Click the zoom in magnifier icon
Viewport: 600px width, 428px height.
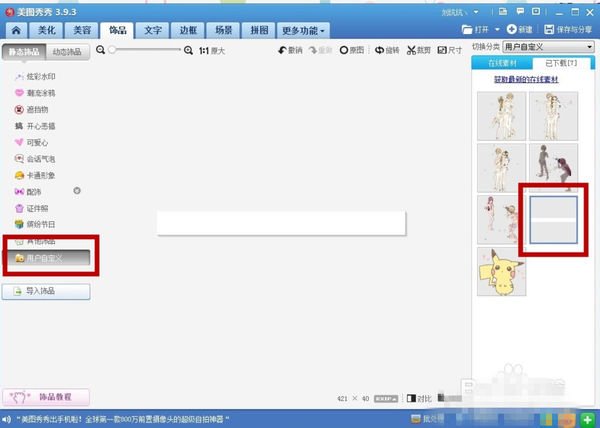(189, 49)
